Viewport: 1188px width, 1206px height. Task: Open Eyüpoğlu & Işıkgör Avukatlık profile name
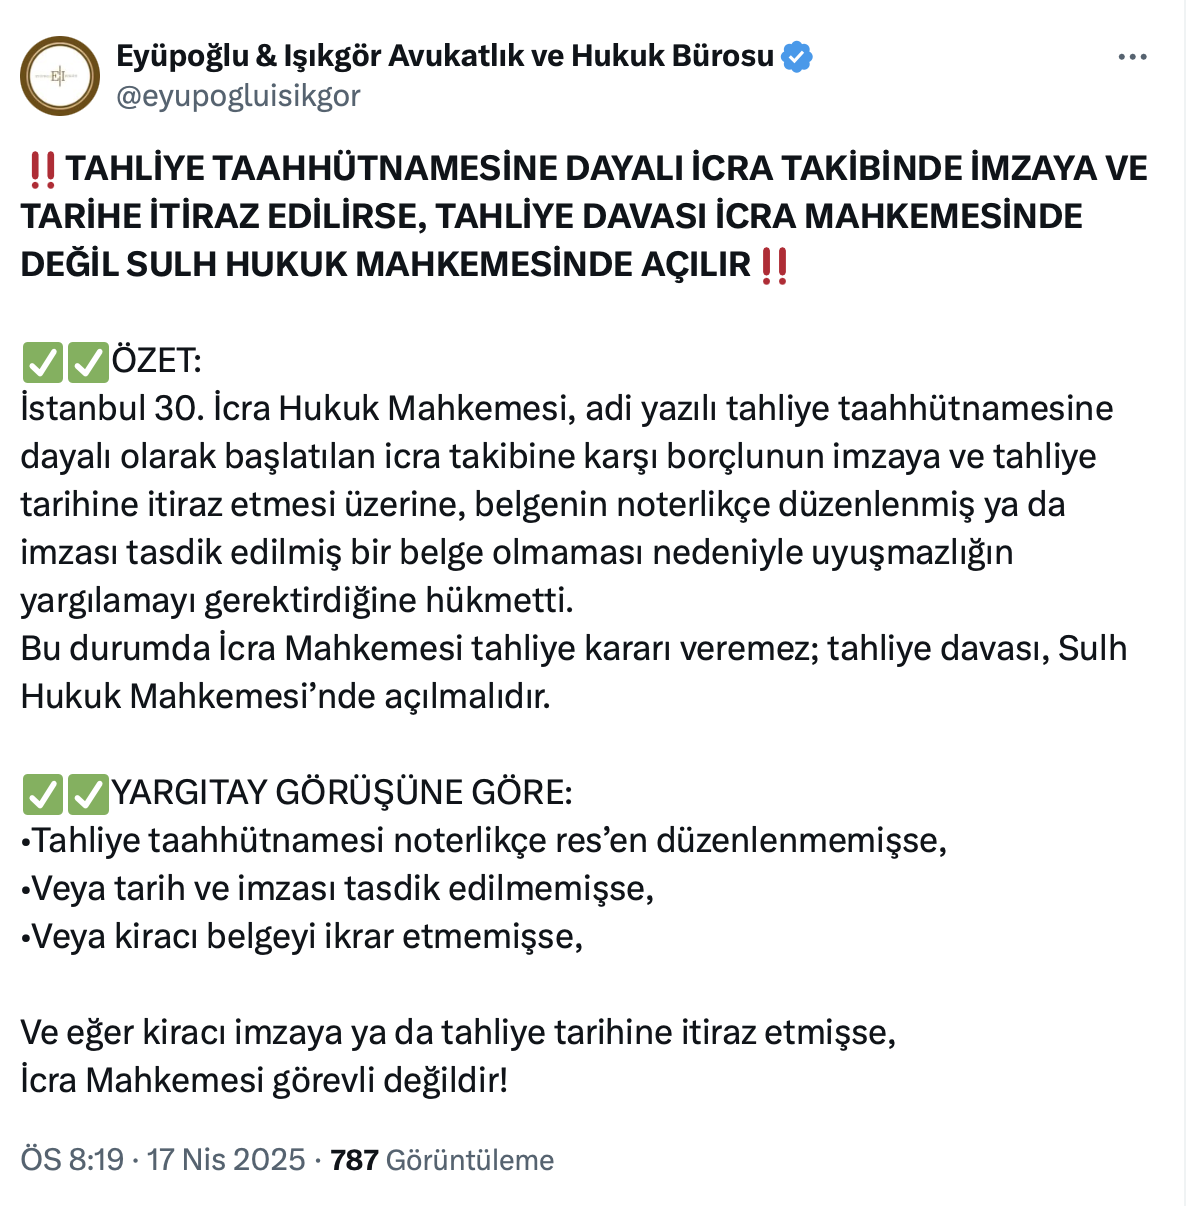tap(445, 56)
